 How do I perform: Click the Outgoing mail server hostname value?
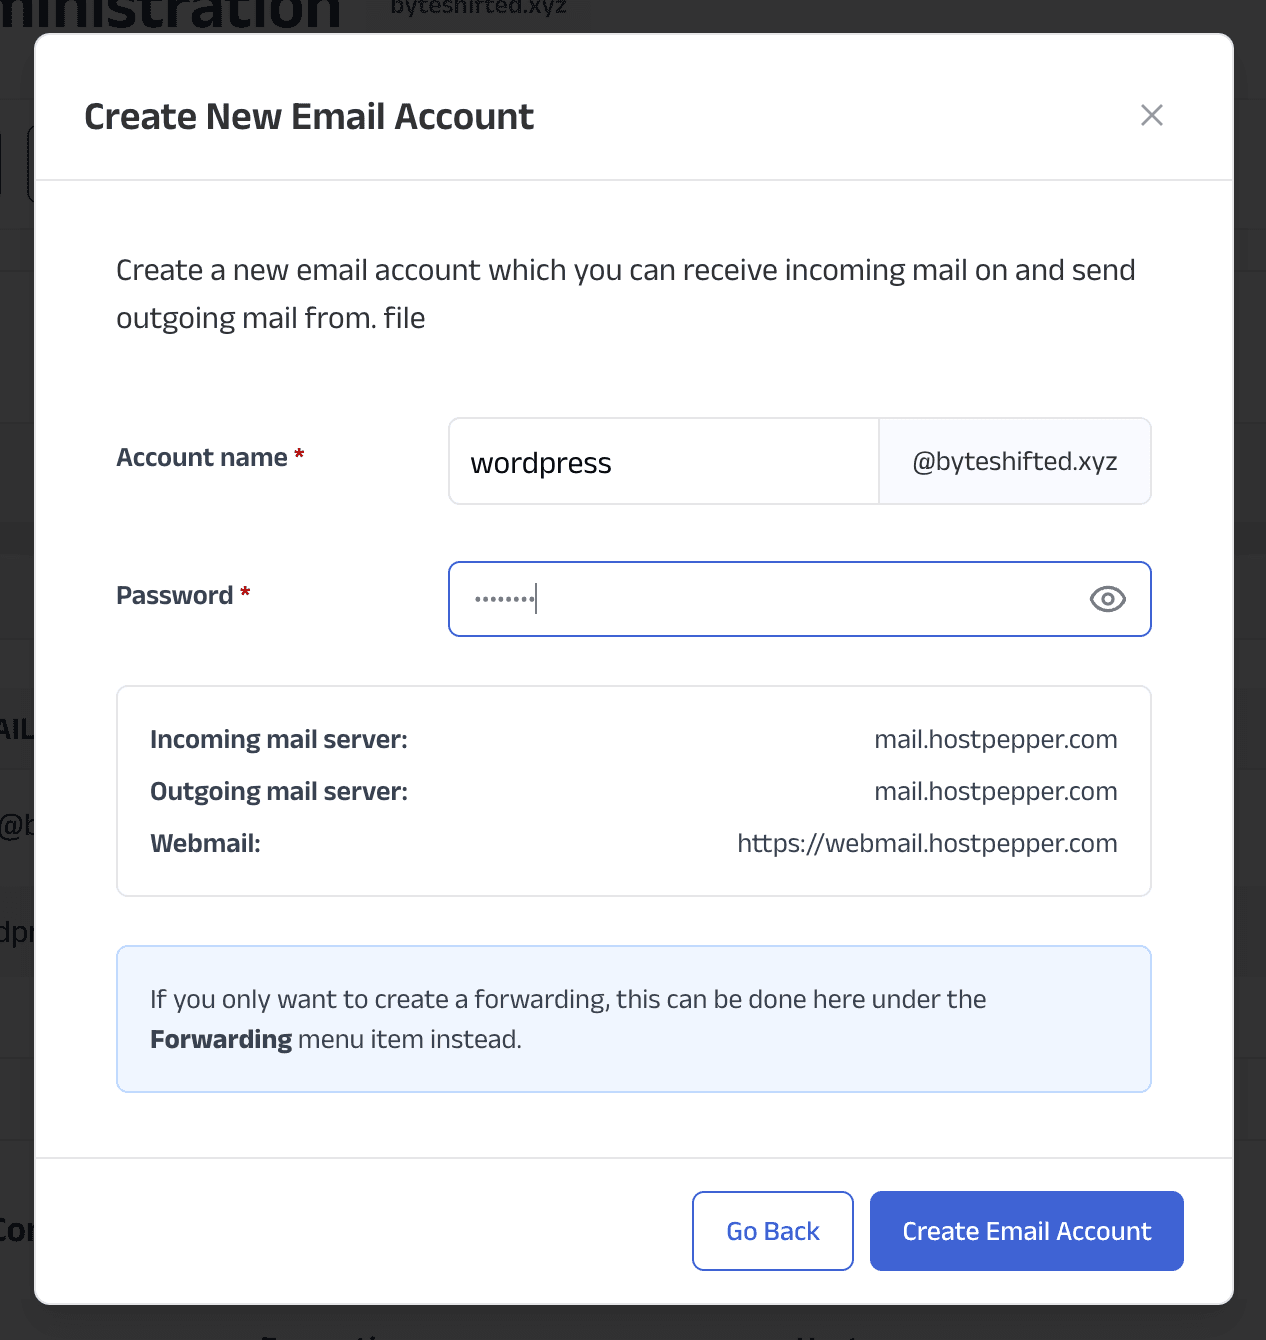point(996,791)
